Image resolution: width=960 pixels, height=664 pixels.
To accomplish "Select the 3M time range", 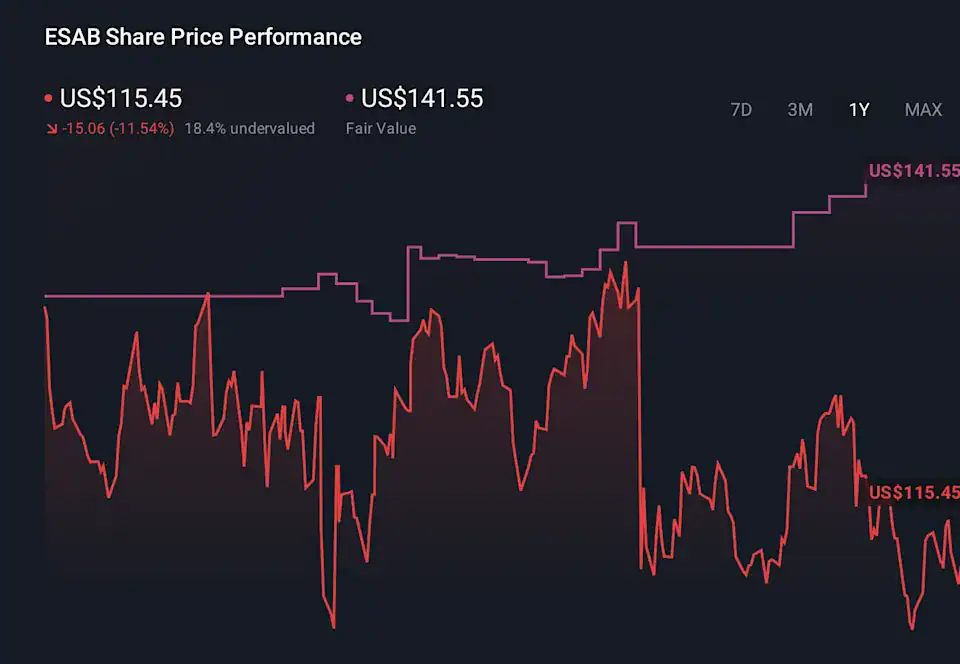I will pyautogui.click(x=800, y=110).
